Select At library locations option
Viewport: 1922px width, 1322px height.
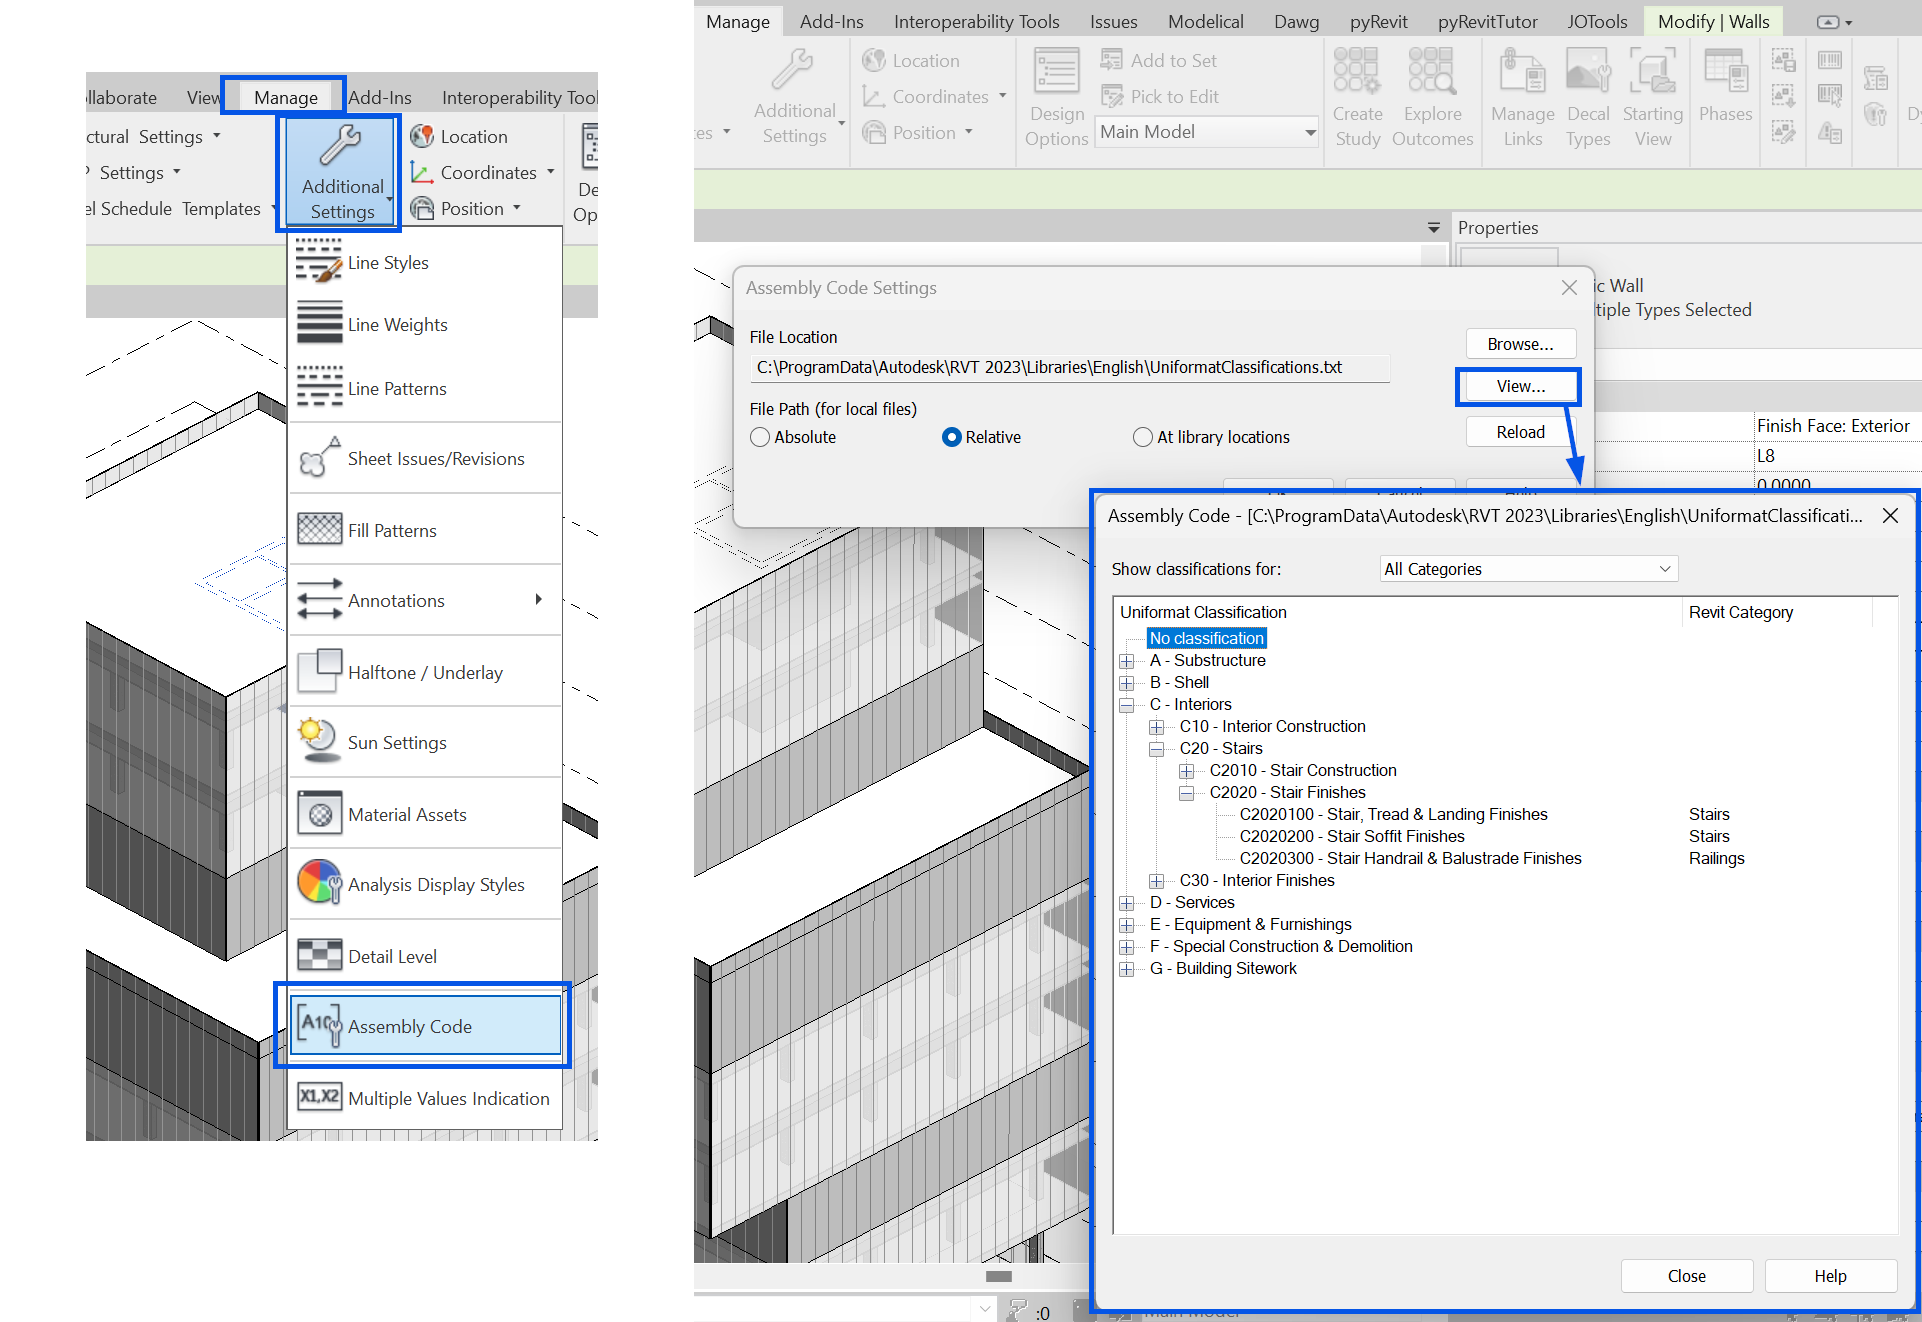click(1143, 437)
